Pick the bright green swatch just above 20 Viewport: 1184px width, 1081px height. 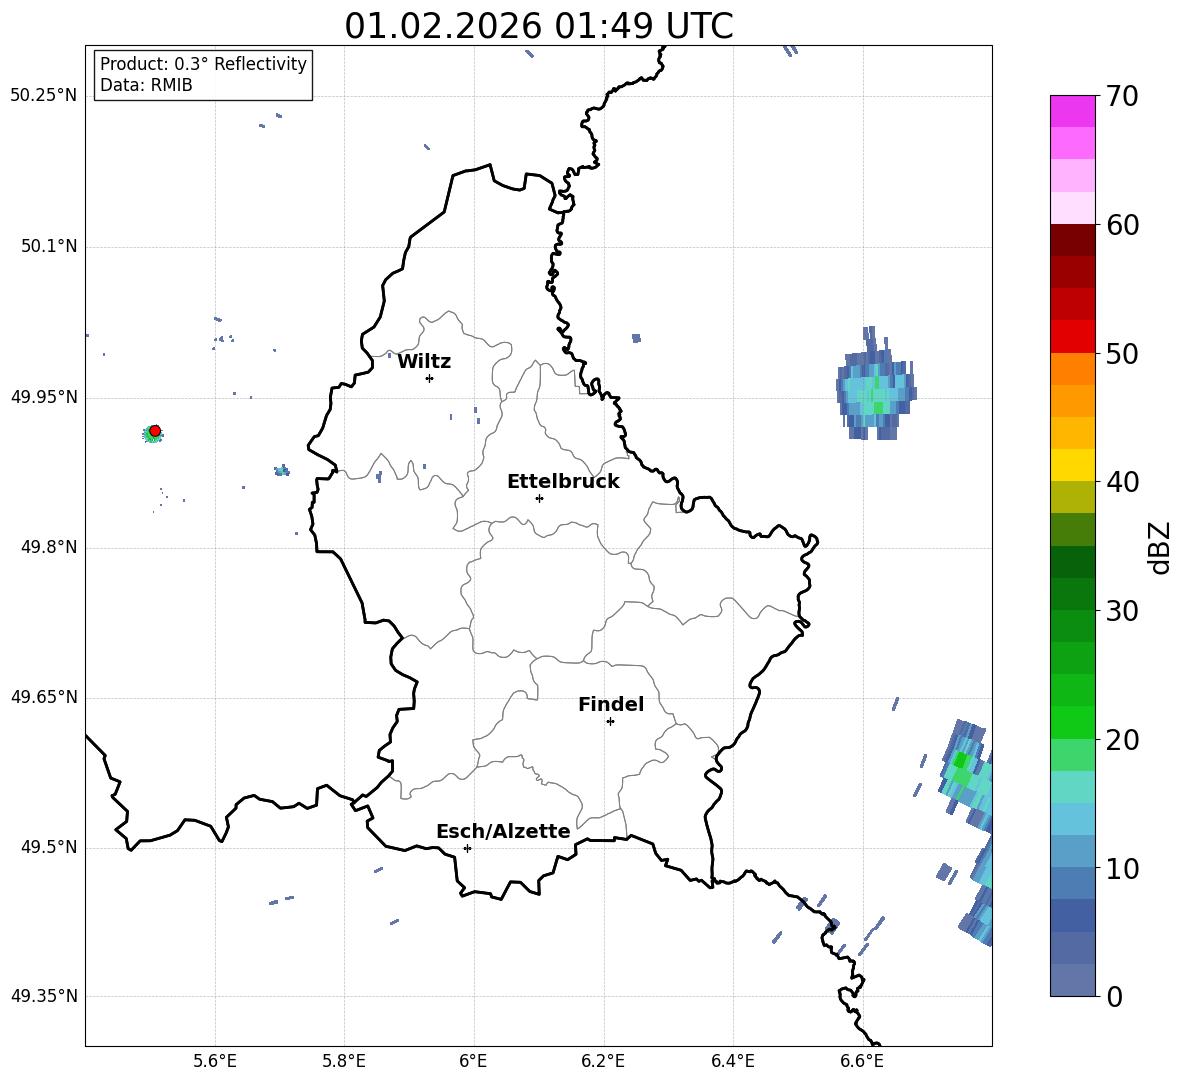(1072, 722)
